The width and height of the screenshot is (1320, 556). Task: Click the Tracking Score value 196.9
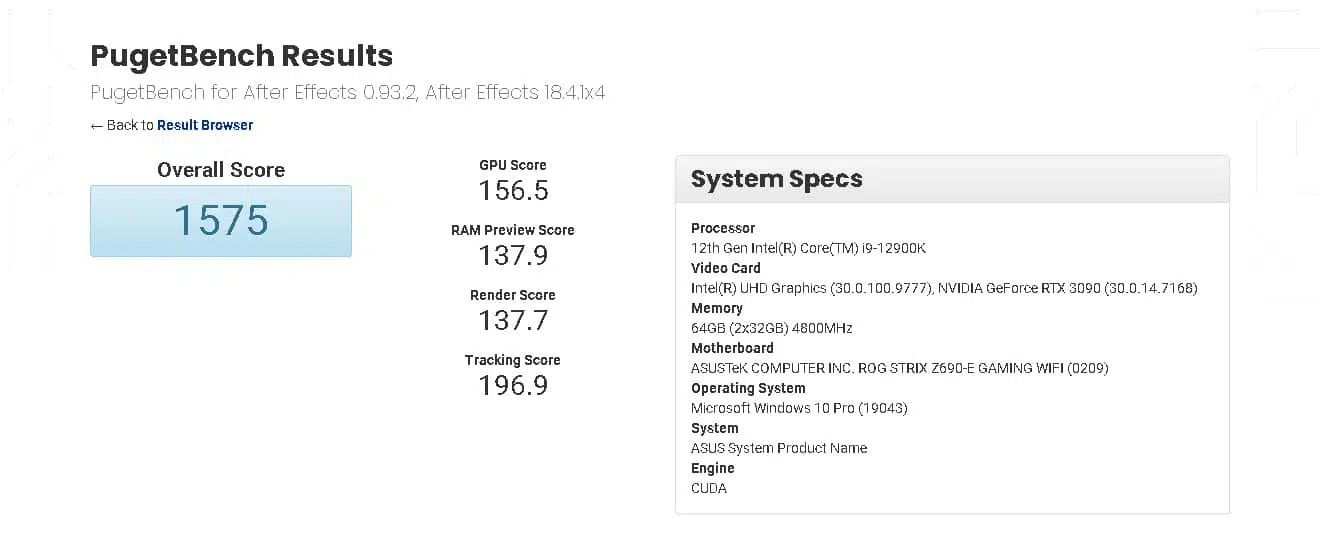(513, 385)
